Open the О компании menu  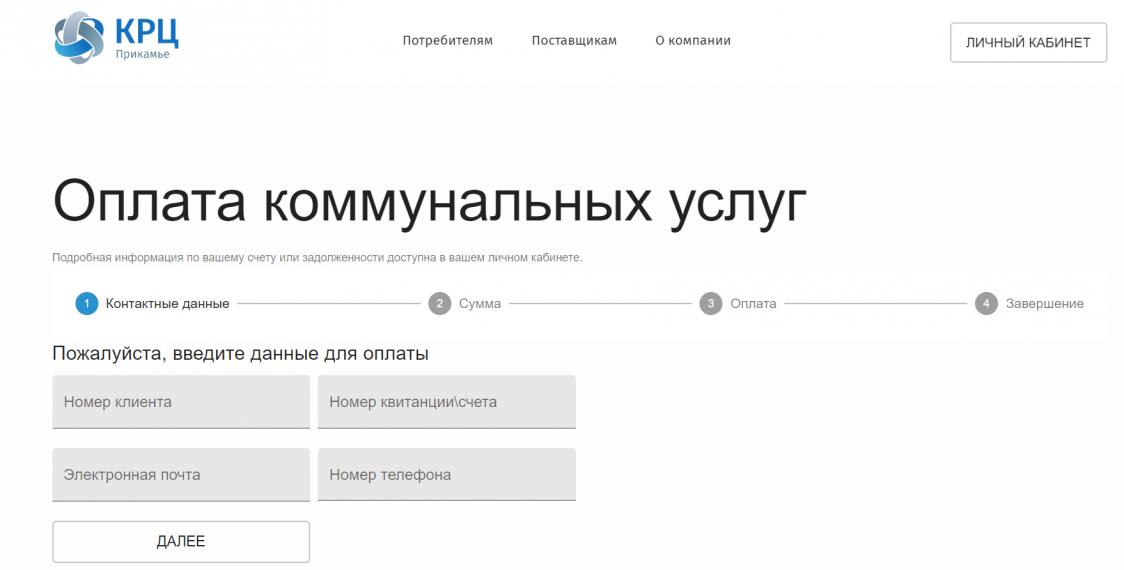692,41
